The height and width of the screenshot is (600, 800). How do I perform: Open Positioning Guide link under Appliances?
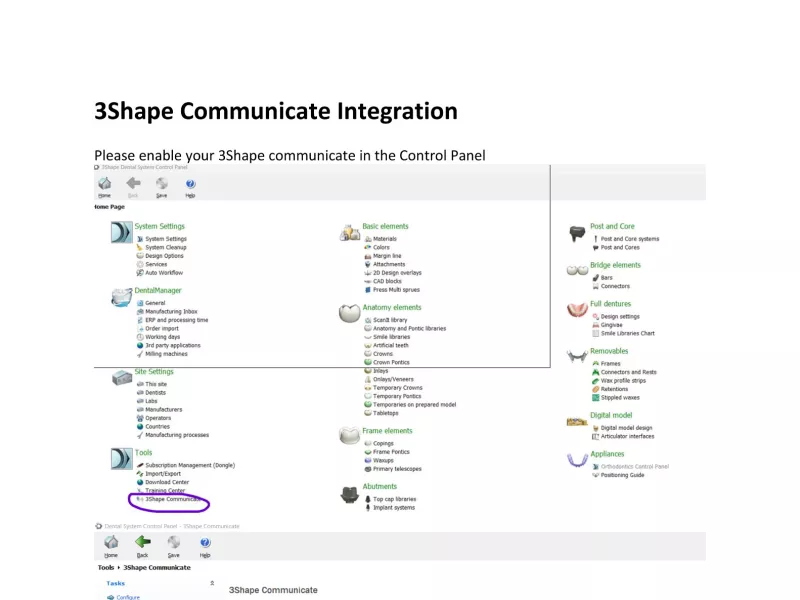click(622, 475)
